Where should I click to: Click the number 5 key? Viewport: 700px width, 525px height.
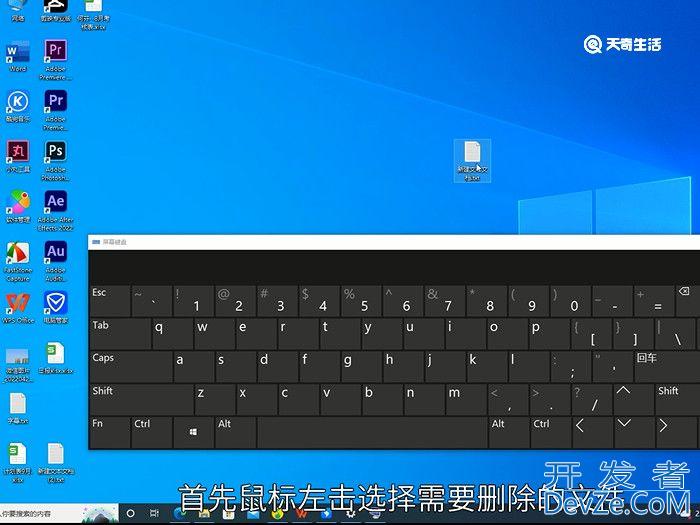point(361,300)
